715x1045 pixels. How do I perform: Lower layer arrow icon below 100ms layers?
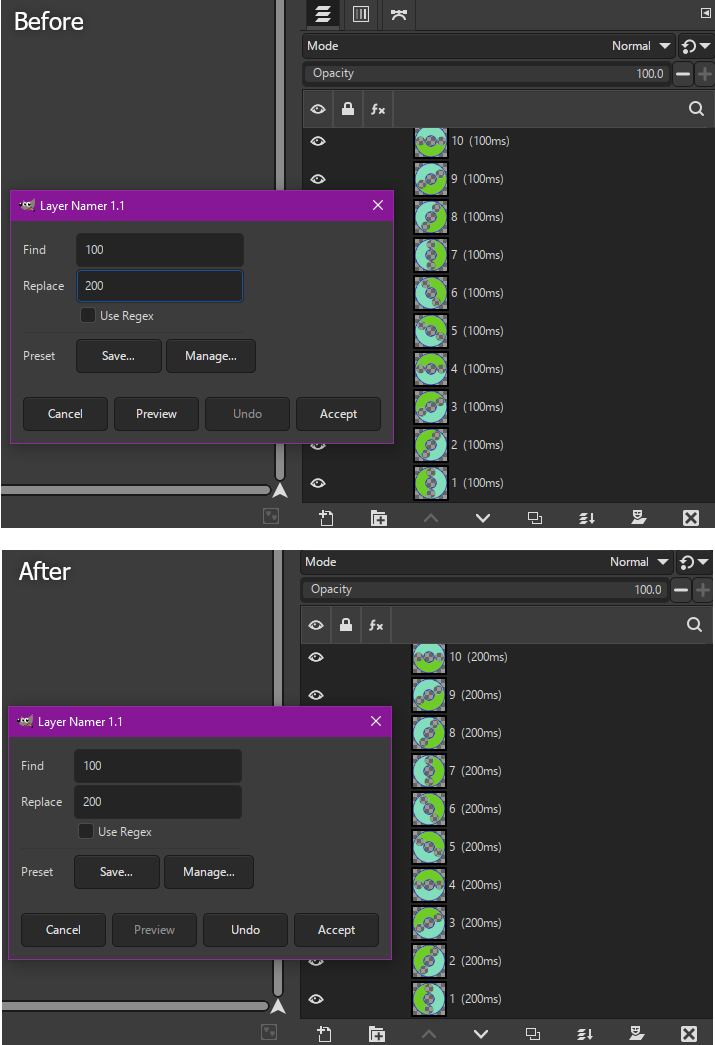(483, 518)
